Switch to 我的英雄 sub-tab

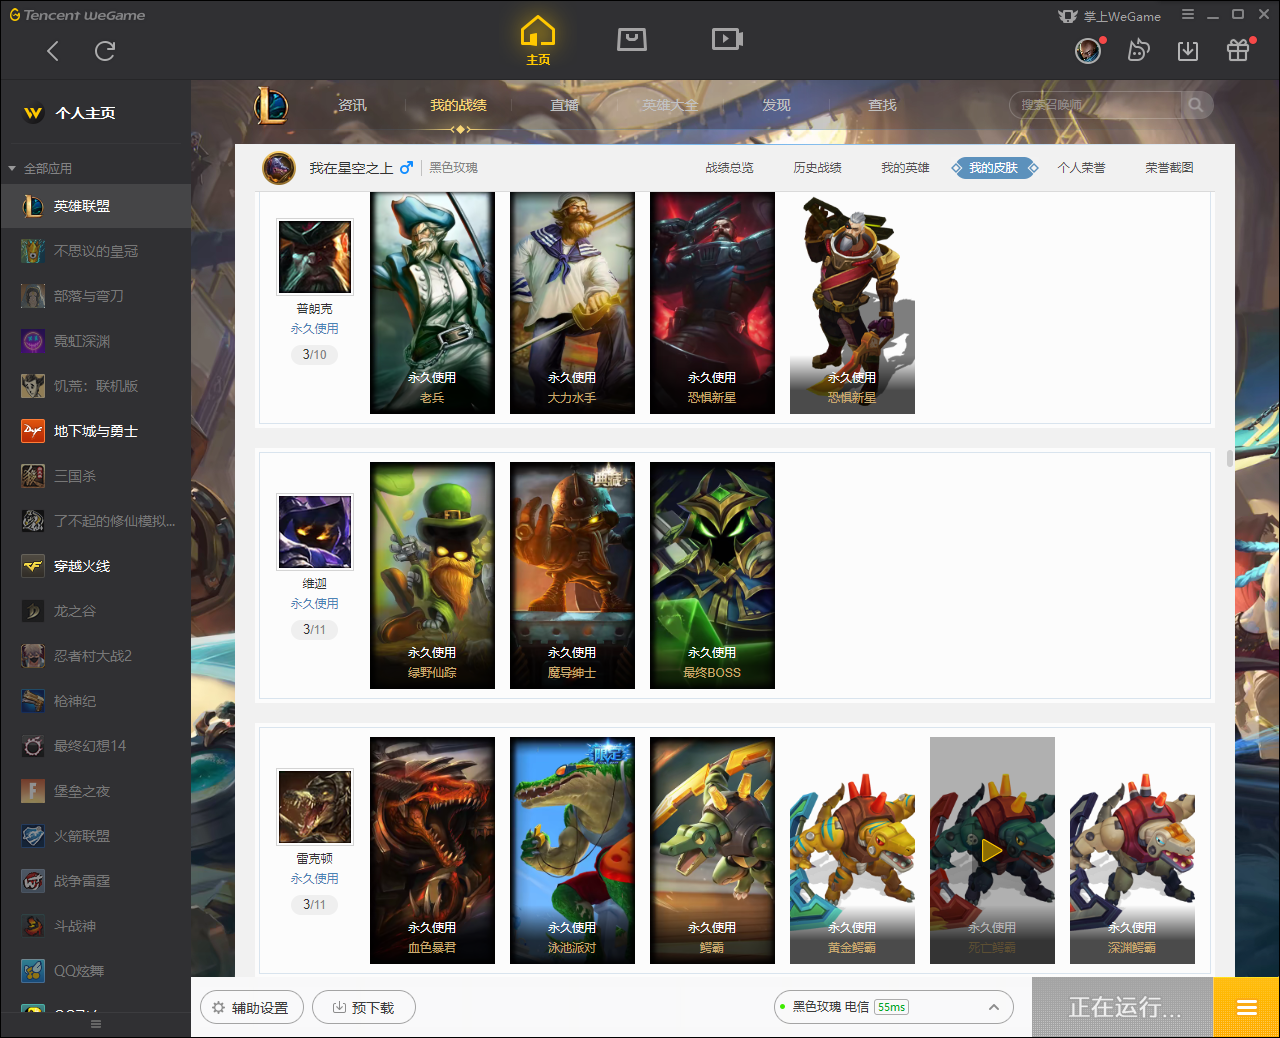pos(905,168)
